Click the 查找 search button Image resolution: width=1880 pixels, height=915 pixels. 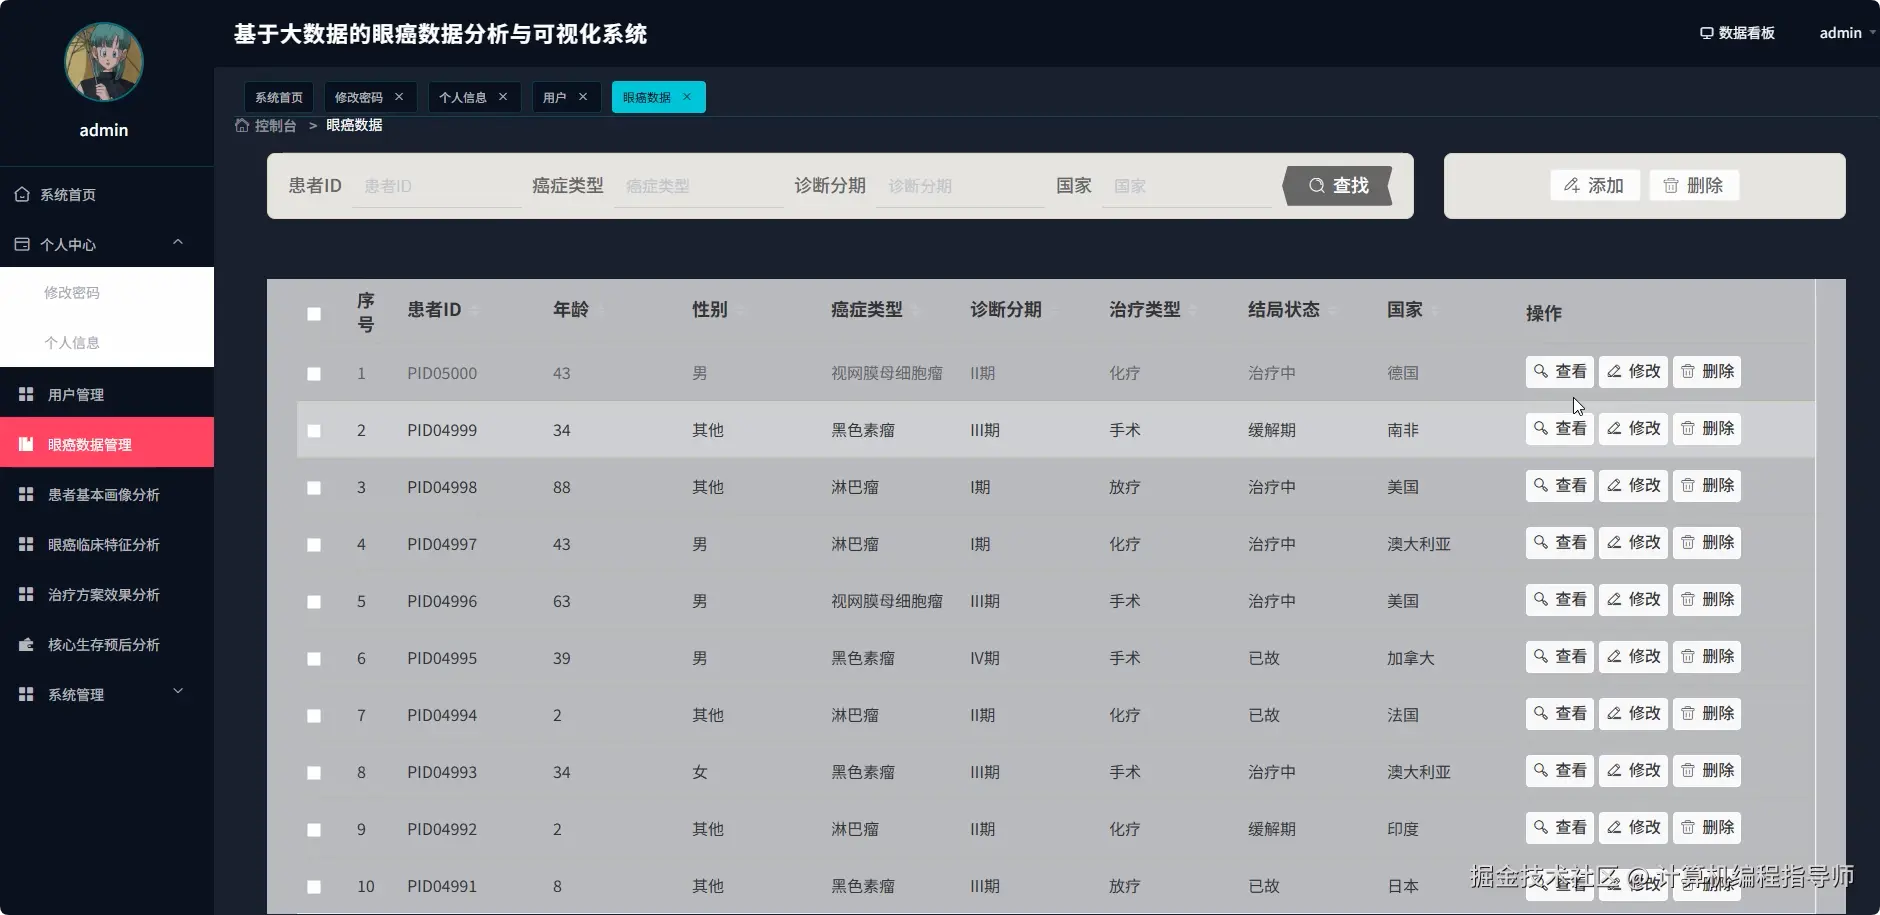1338,186
